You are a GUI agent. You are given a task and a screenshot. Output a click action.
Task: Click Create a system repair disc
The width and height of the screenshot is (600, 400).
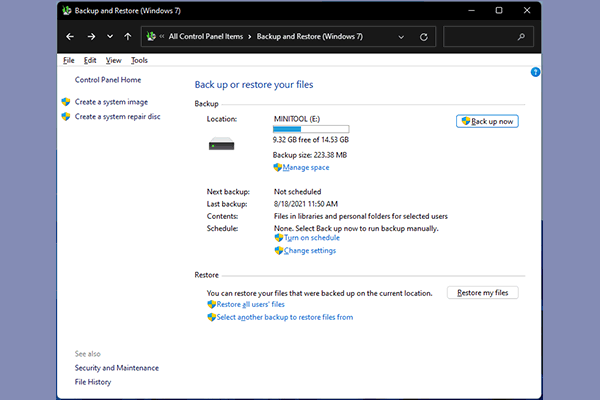point(117,116)
